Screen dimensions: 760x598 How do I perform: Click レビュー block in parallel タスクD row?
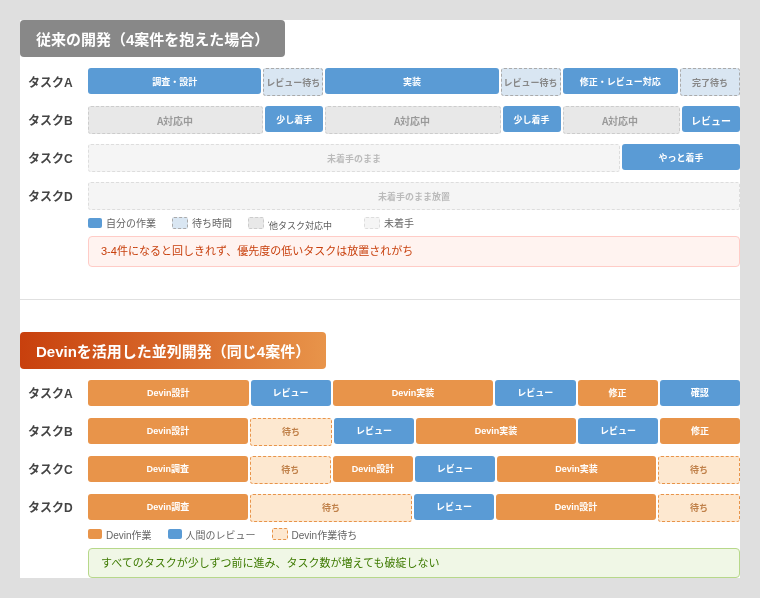pyautogui.click(x=454, y=507)
